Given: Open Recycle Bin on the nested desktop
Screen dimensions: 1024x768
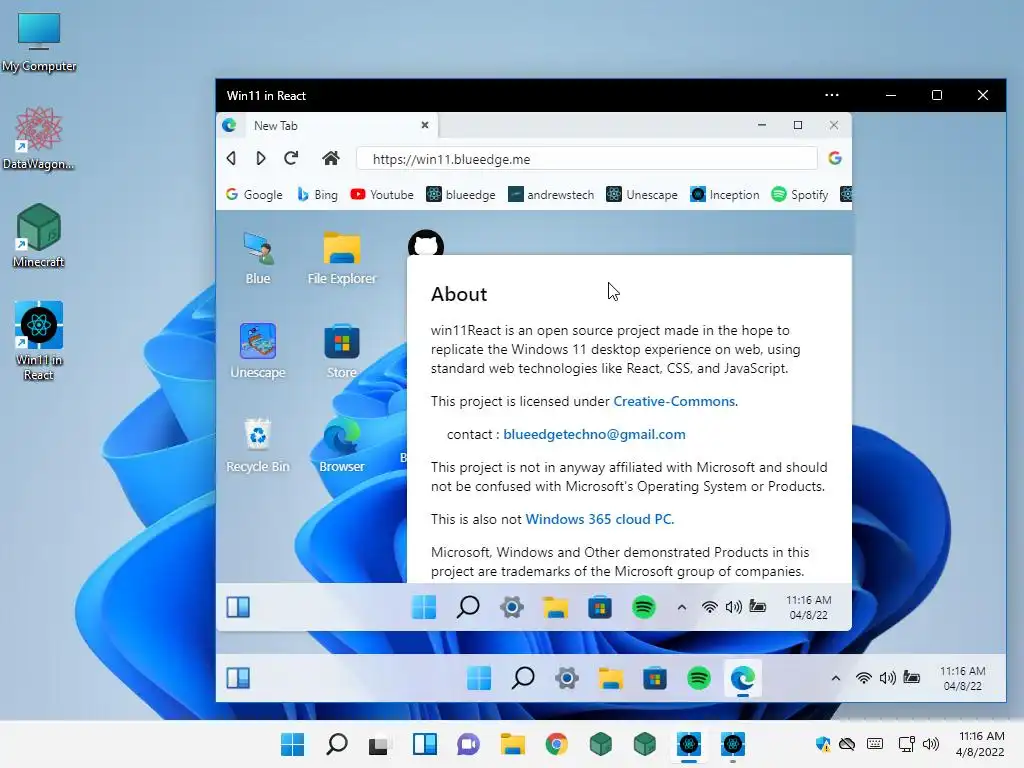Looking at the screenshot, I should (x=258, y=445).
